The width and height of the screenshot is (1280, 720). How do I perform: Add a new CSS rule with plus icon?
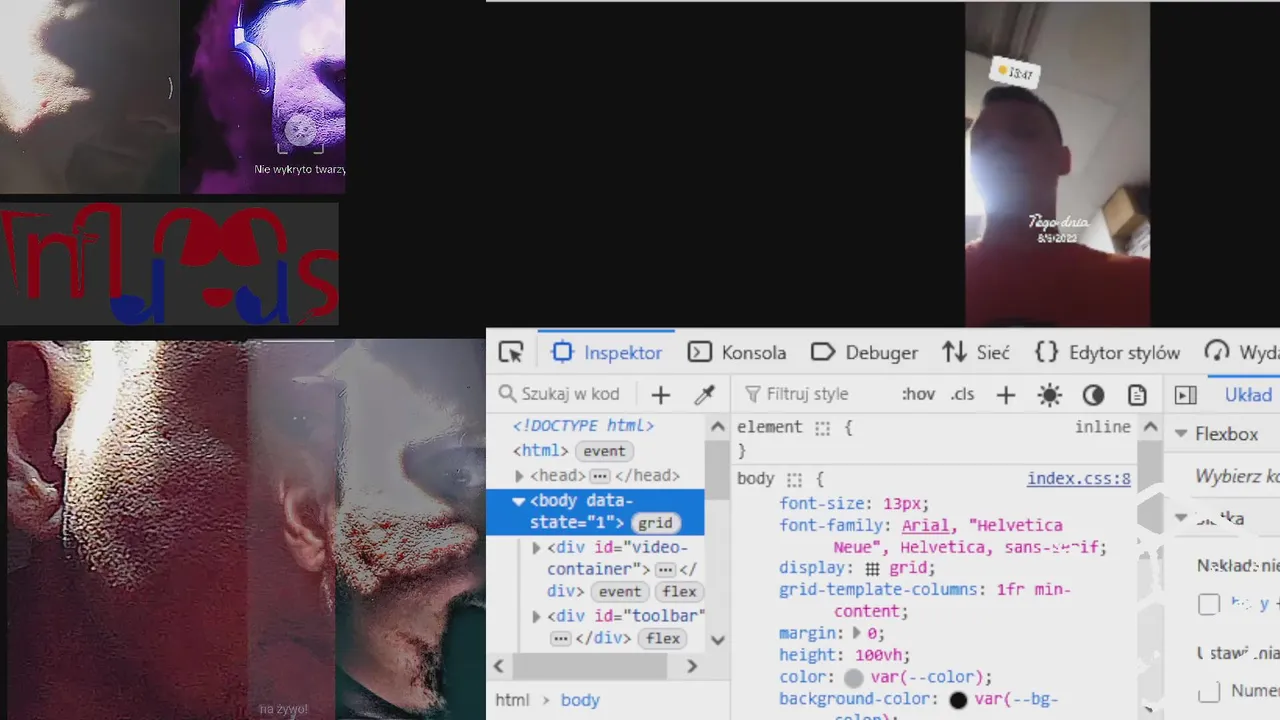1006,395
